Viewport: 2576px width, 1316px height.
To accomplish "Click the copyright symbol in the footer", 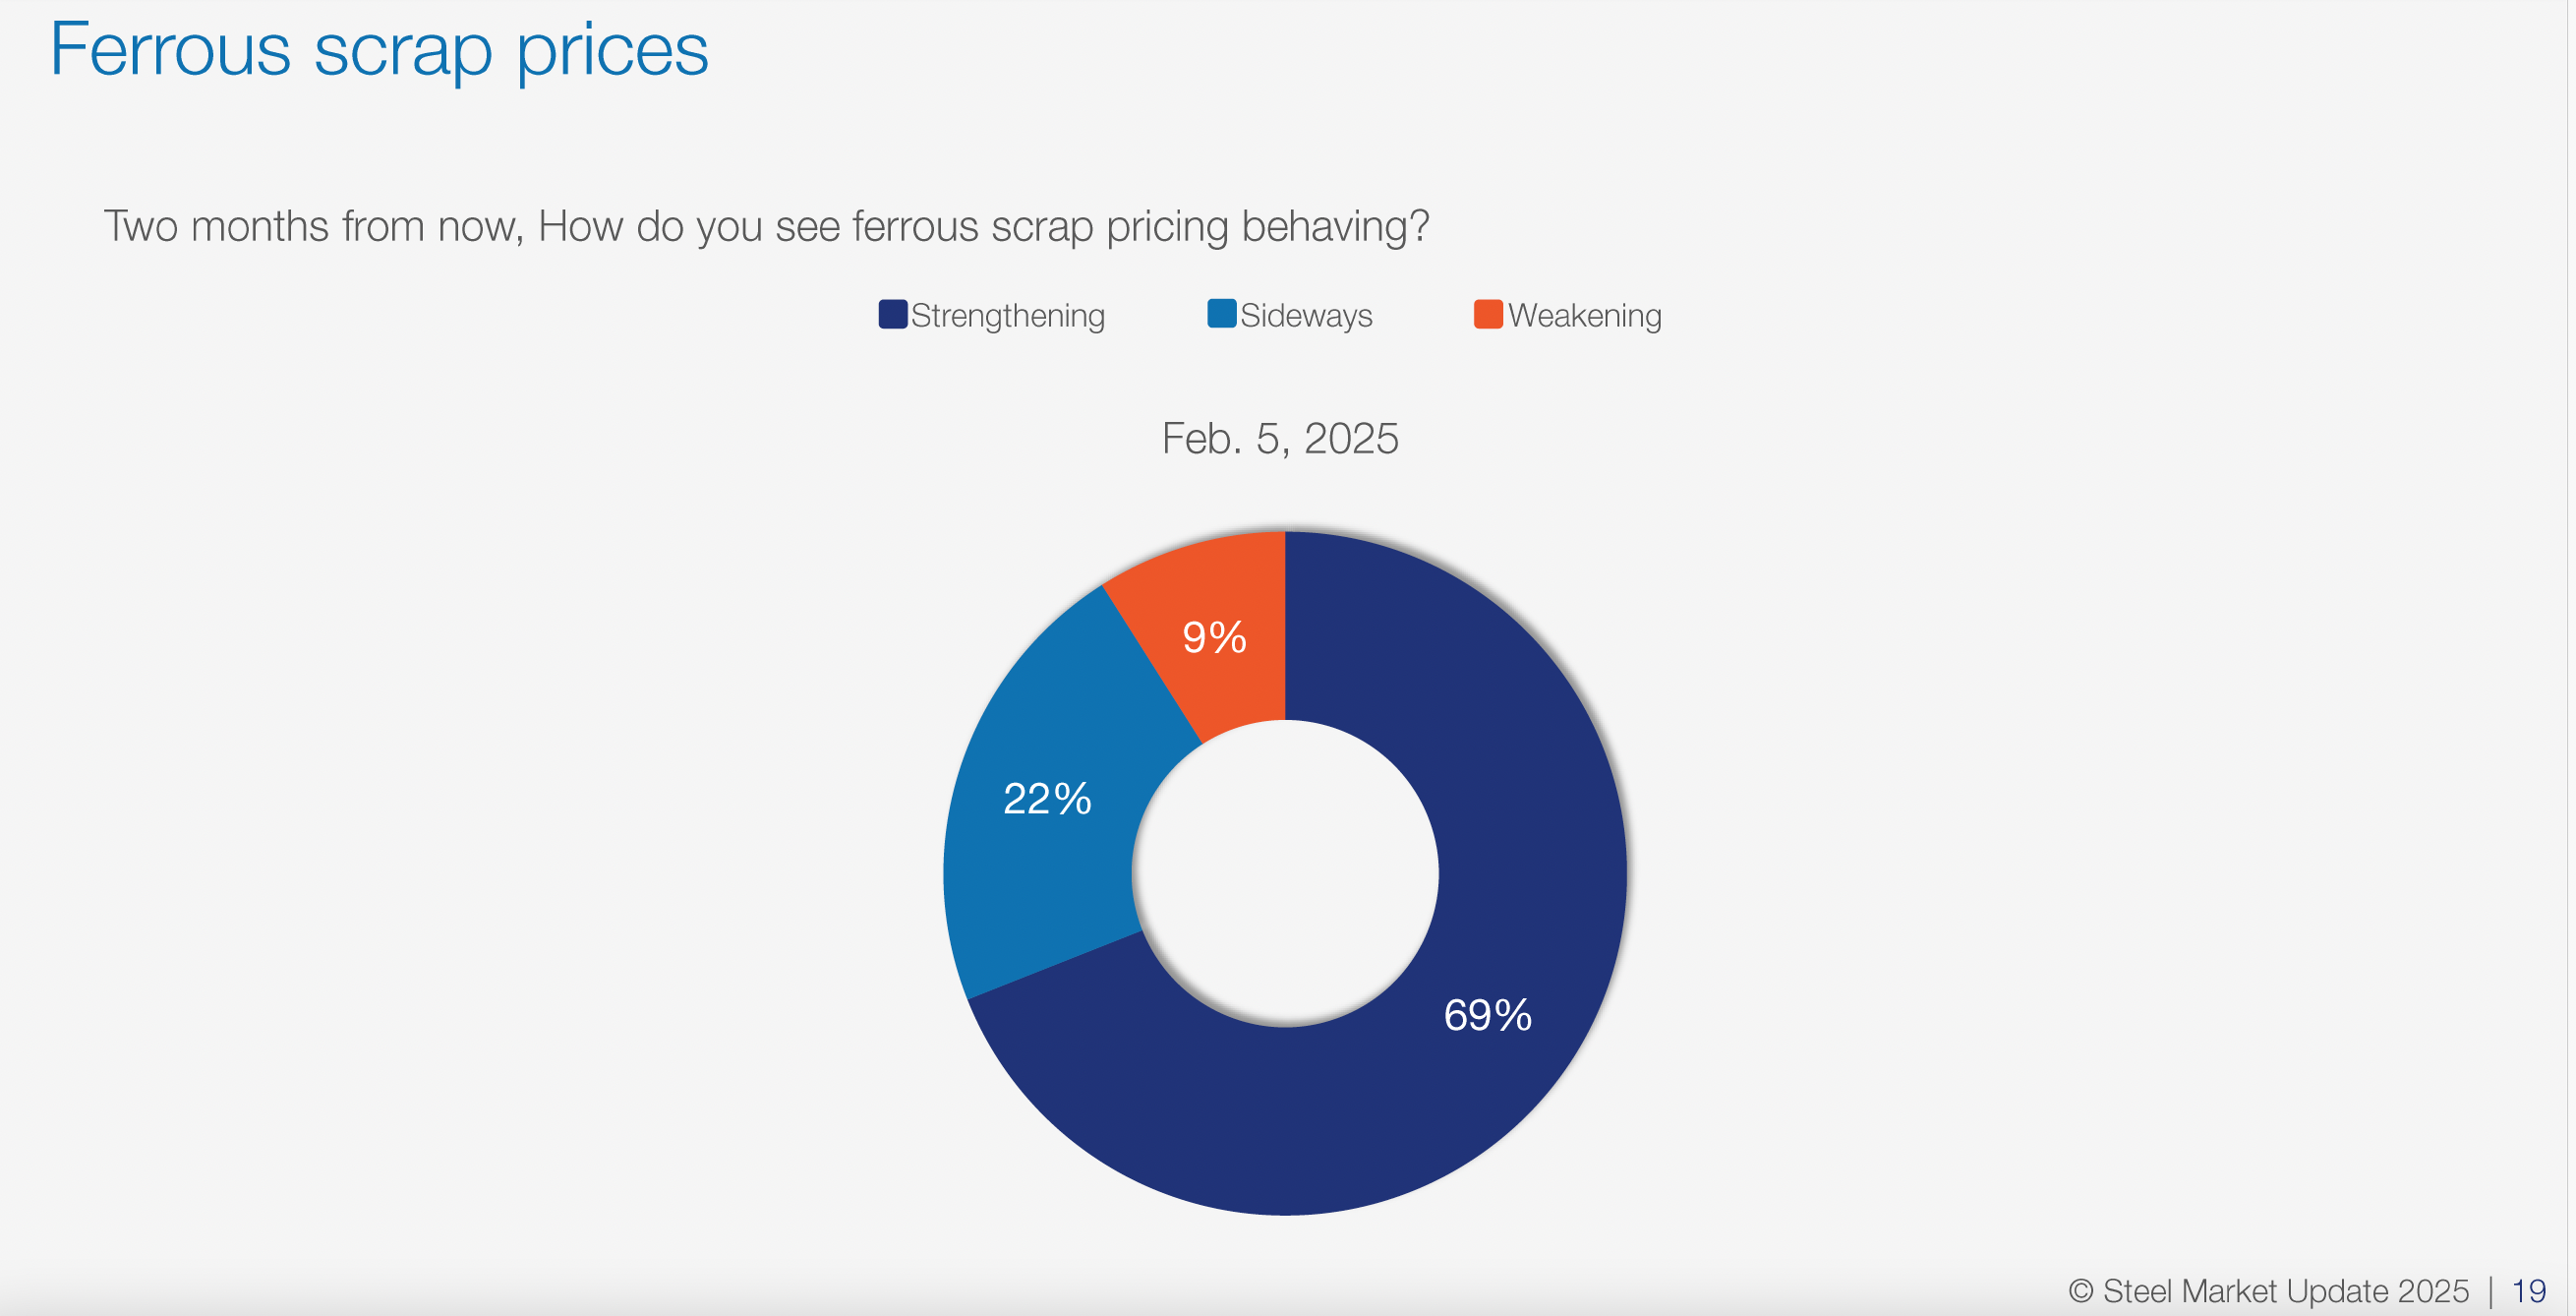I will click(x=2081, y=1291).
